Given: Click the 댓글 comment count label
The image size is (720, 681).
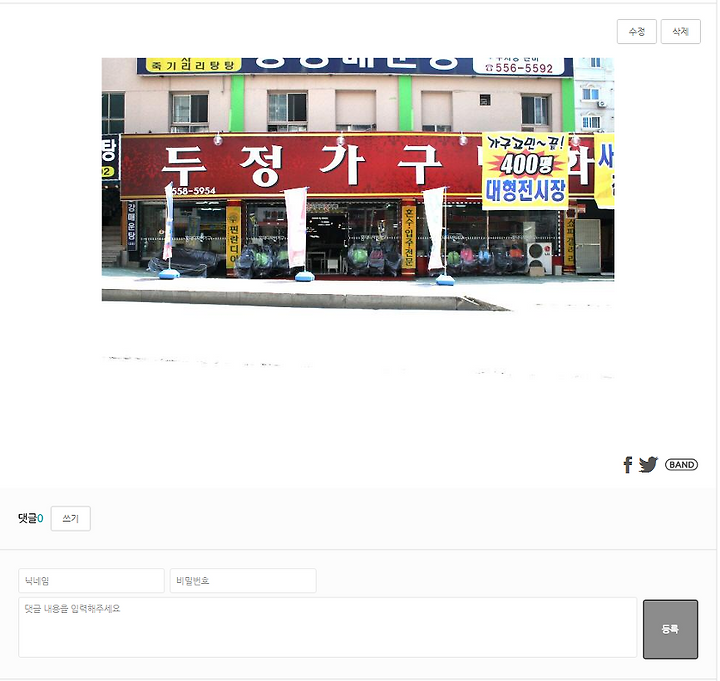Looking at the screenshot, I should [x=31, y=520].
